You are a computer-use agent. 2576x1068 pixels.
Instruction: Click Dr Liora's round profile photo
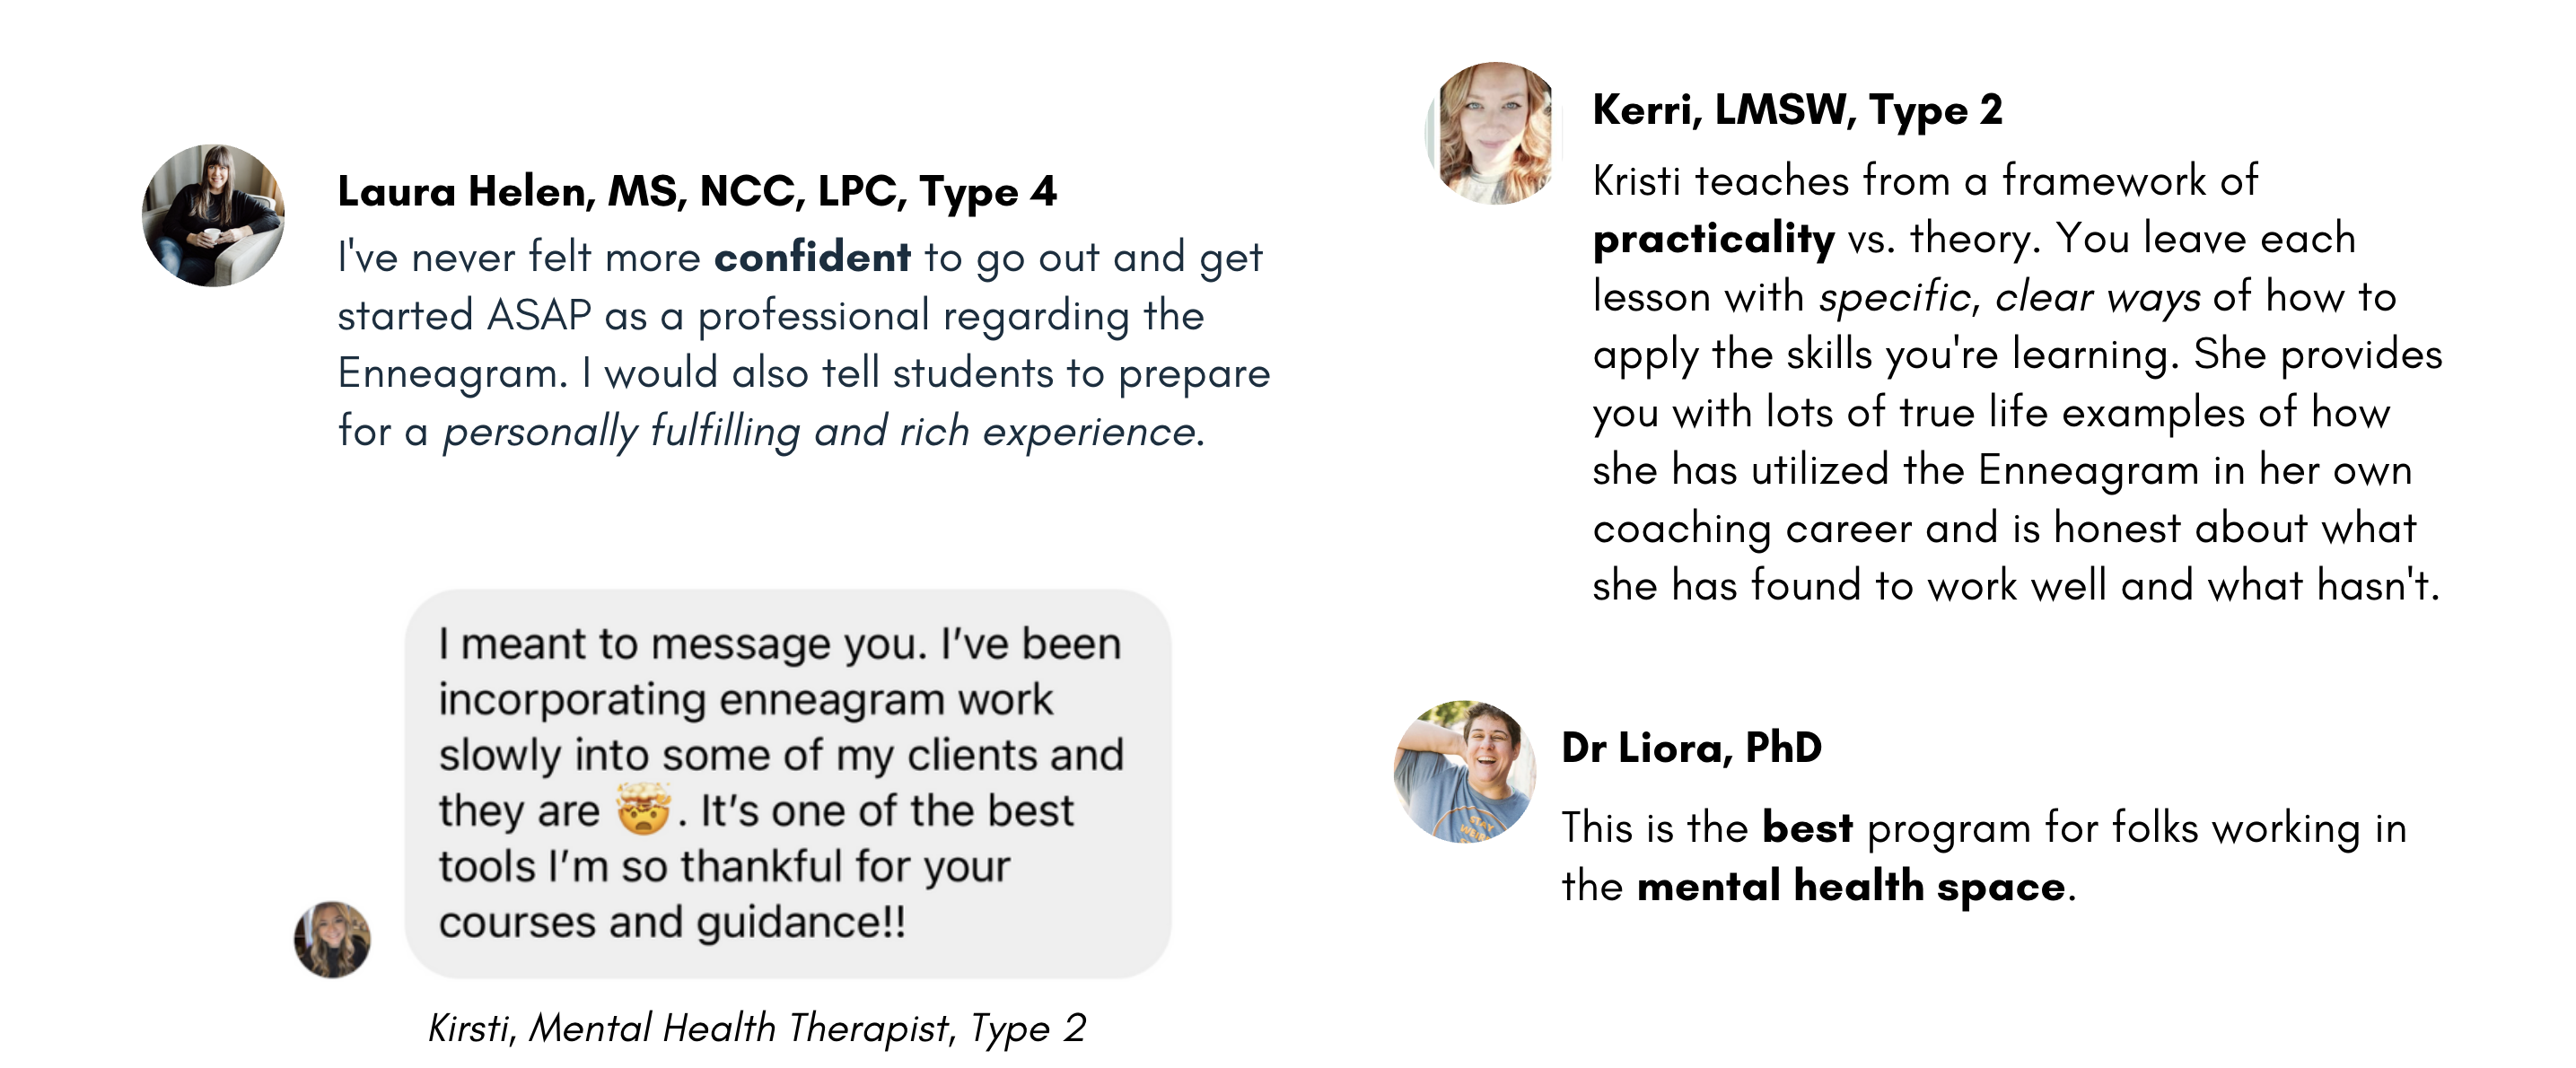[1465, 771]
